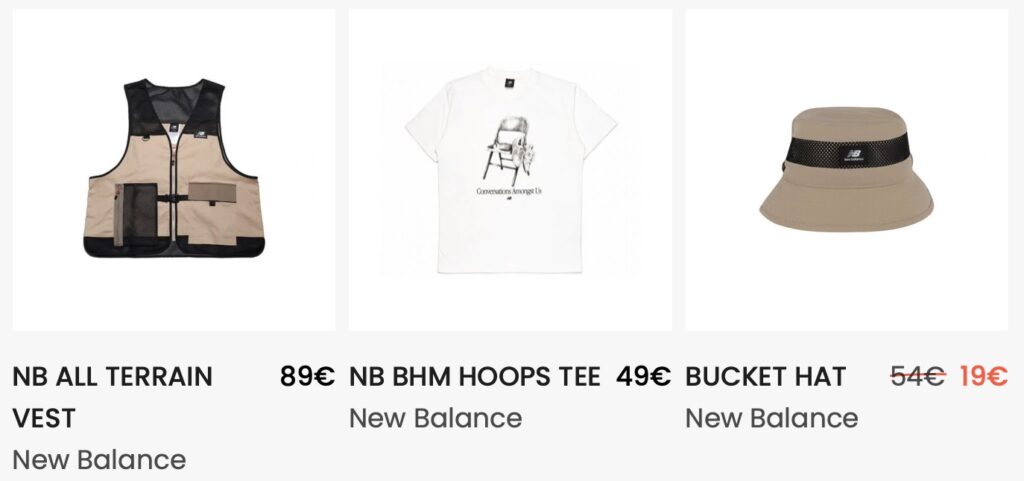1024x481 pixels.
Task: Open New Balance brand link under tee
Action: click(436, 418)
